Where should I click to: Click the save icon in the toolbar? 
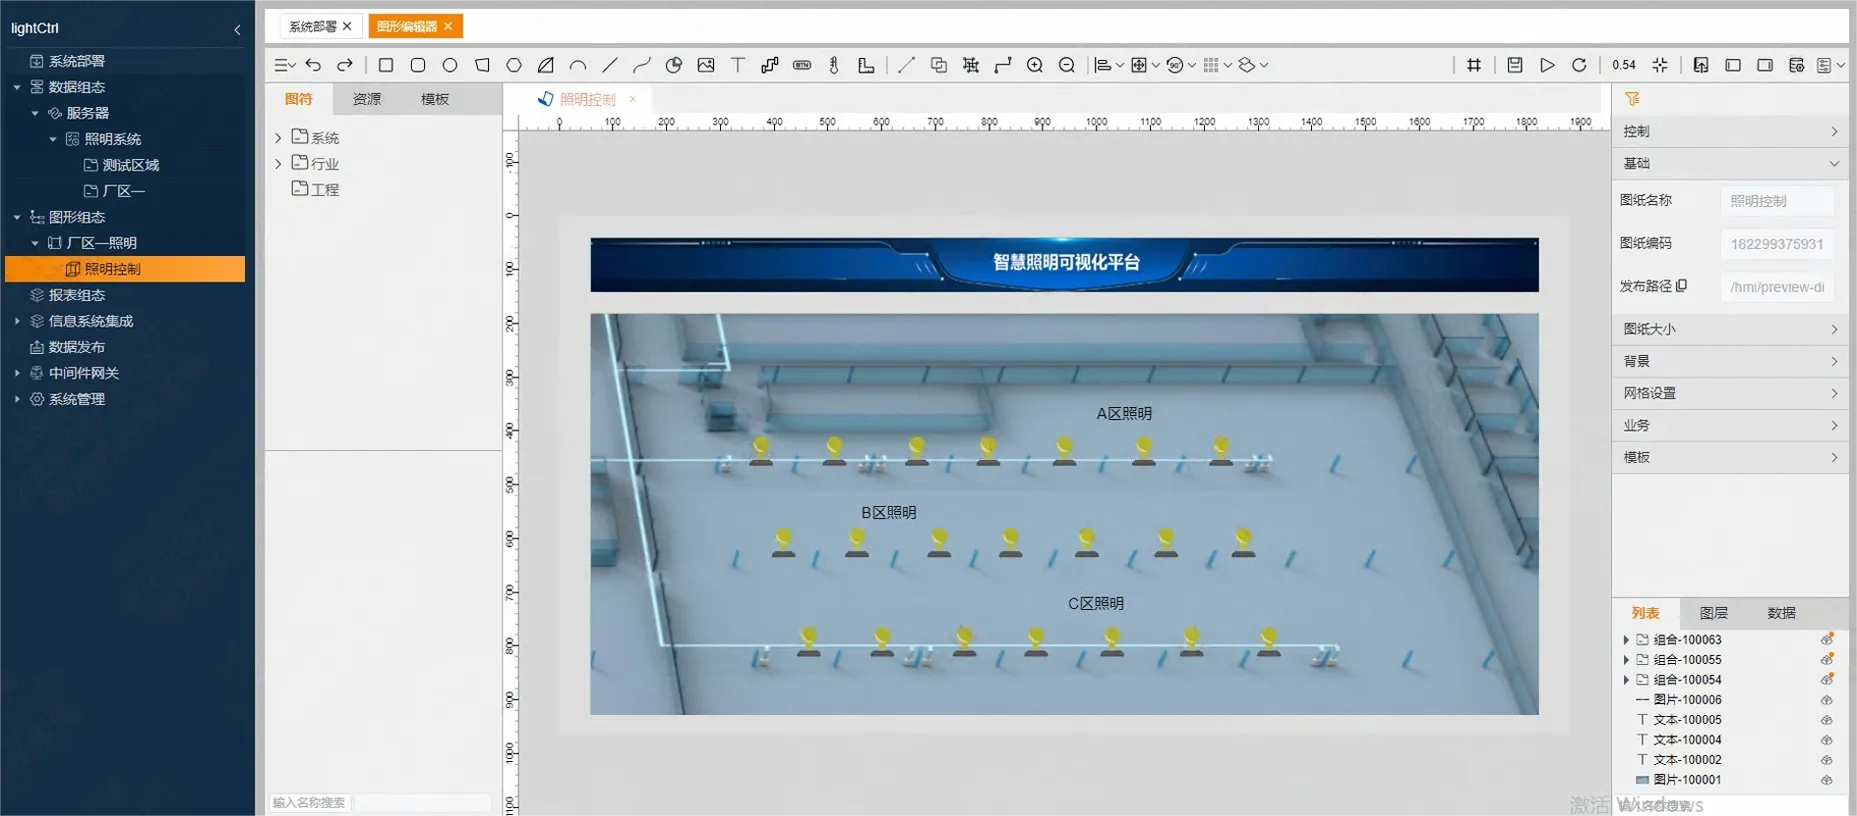1515,65
